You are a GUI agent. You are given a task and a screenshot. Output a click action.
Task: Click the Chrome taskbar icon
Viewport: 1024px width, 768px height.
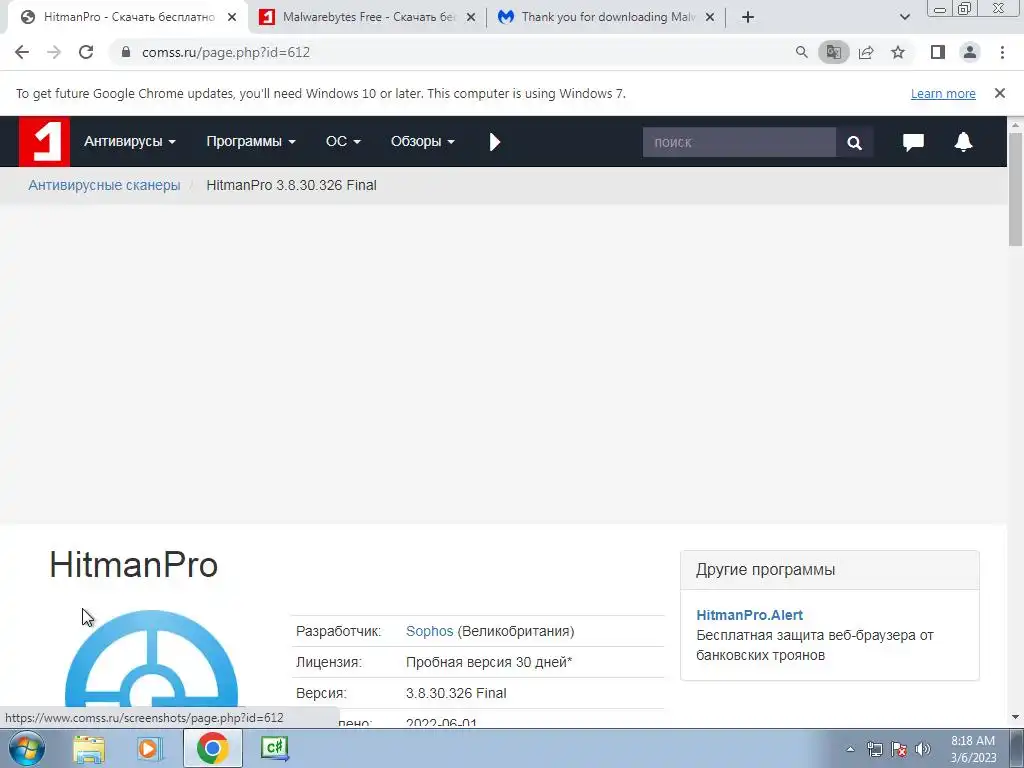click(212, 748)
